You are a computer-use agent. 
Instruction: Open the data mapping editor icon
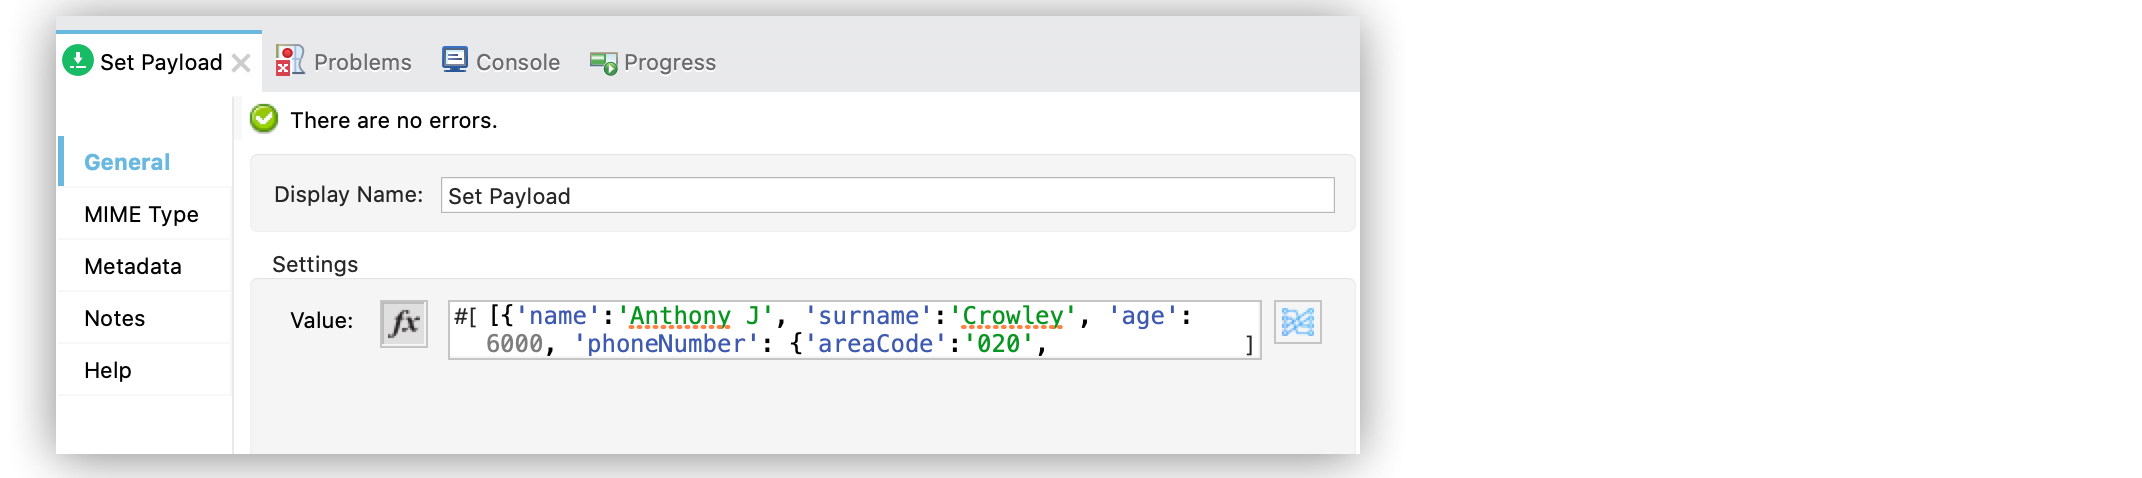tap(1297, 322)
